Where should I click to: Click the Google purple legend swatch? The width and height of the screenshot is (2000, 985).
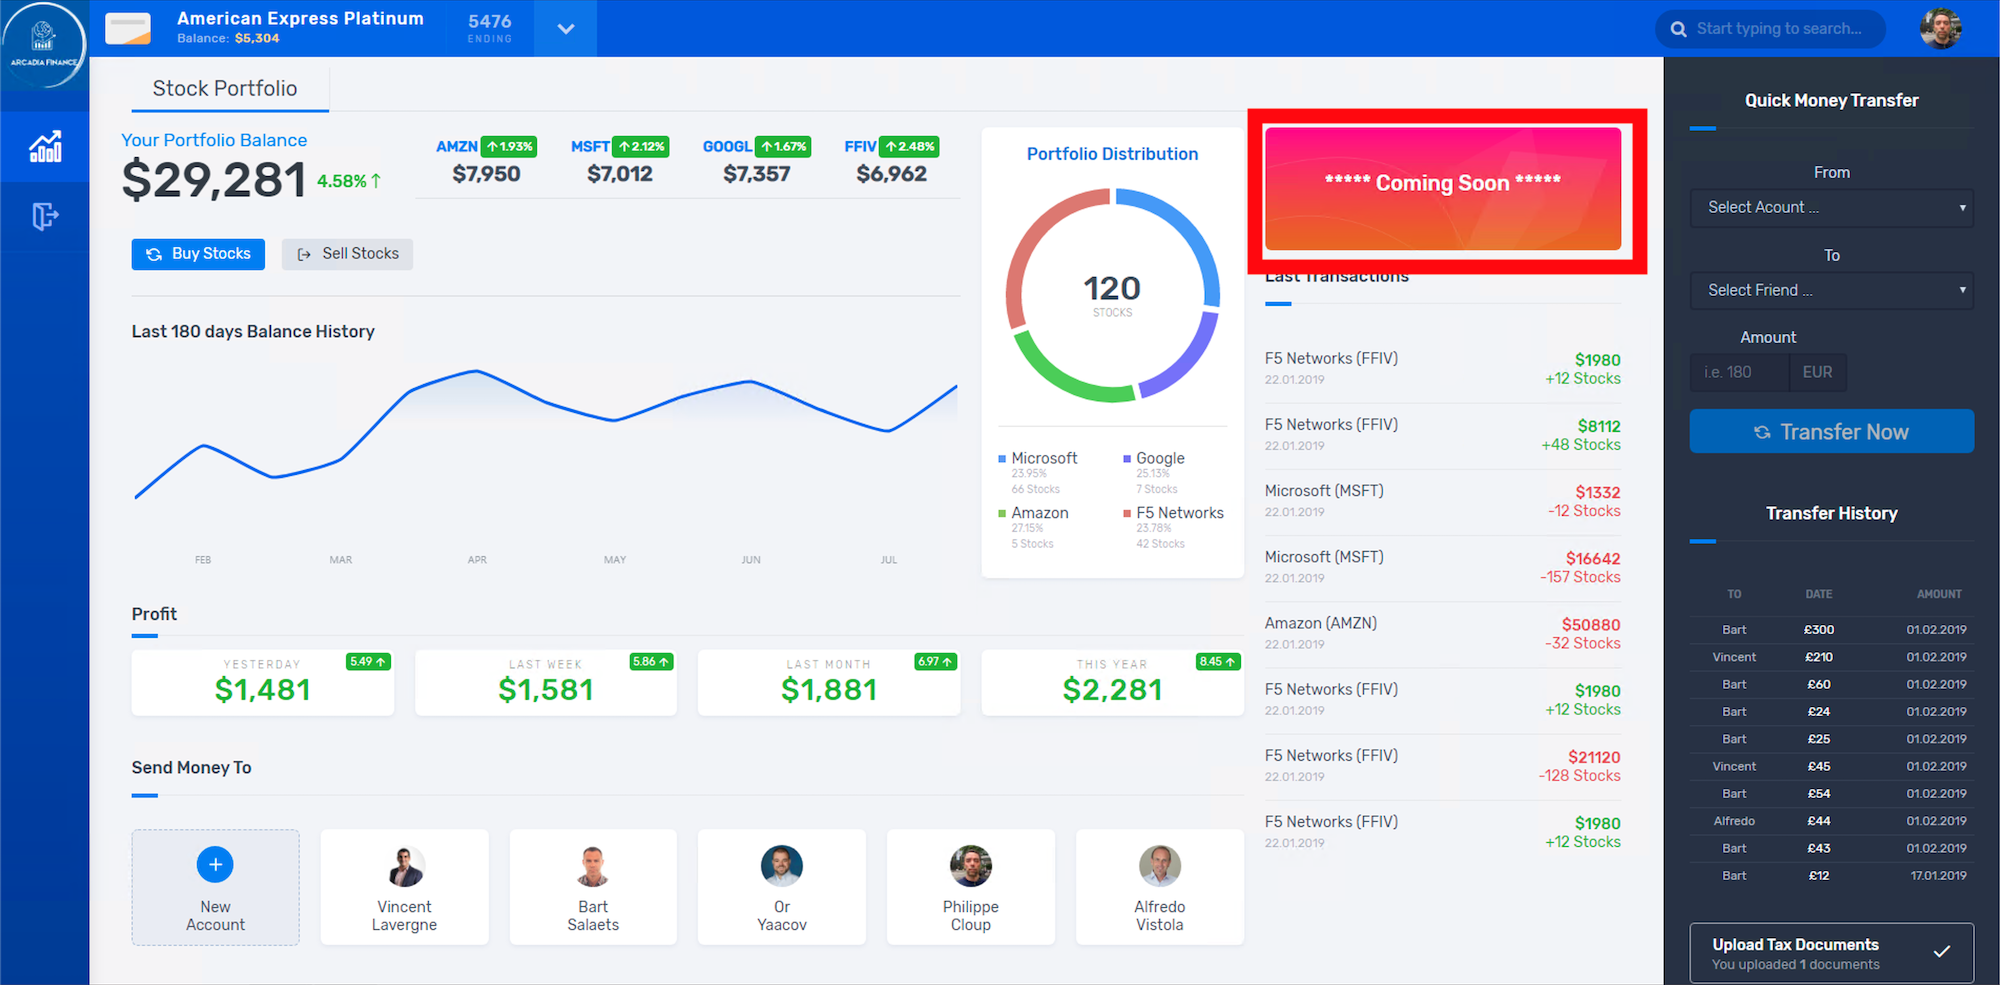(x=1127, y=459)
